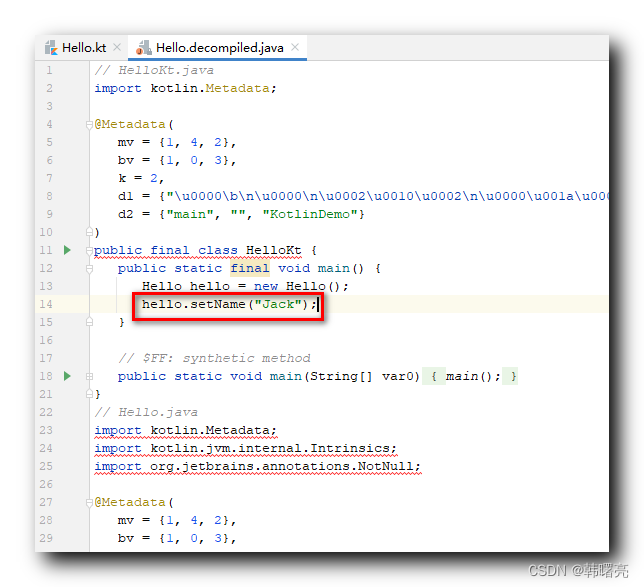Run main method from line 18 gutter
644x587 pixels.
(x=67, y=376)
